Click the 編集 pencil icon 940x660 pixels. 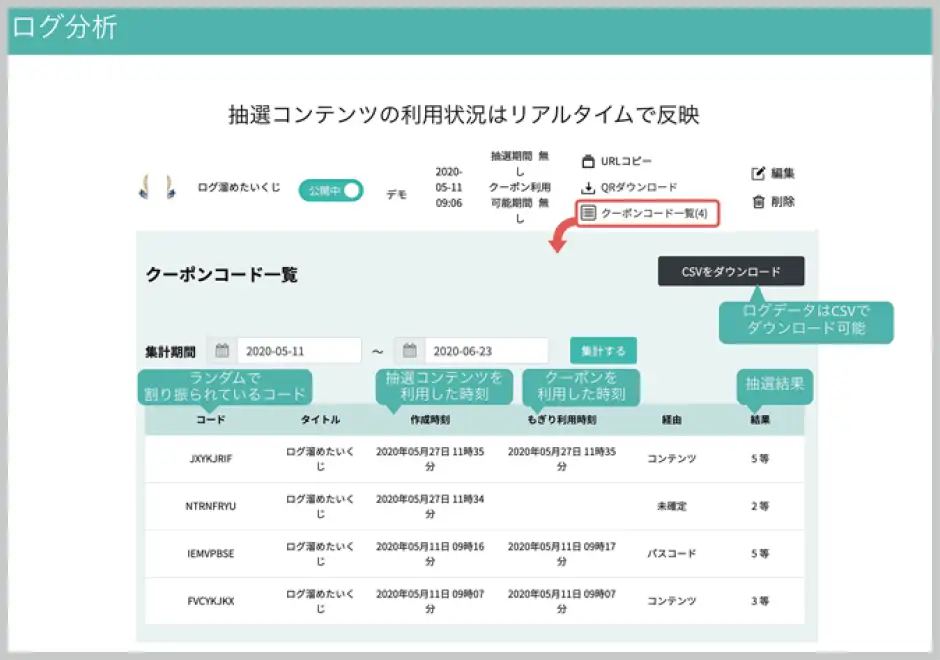pos(758,173)
